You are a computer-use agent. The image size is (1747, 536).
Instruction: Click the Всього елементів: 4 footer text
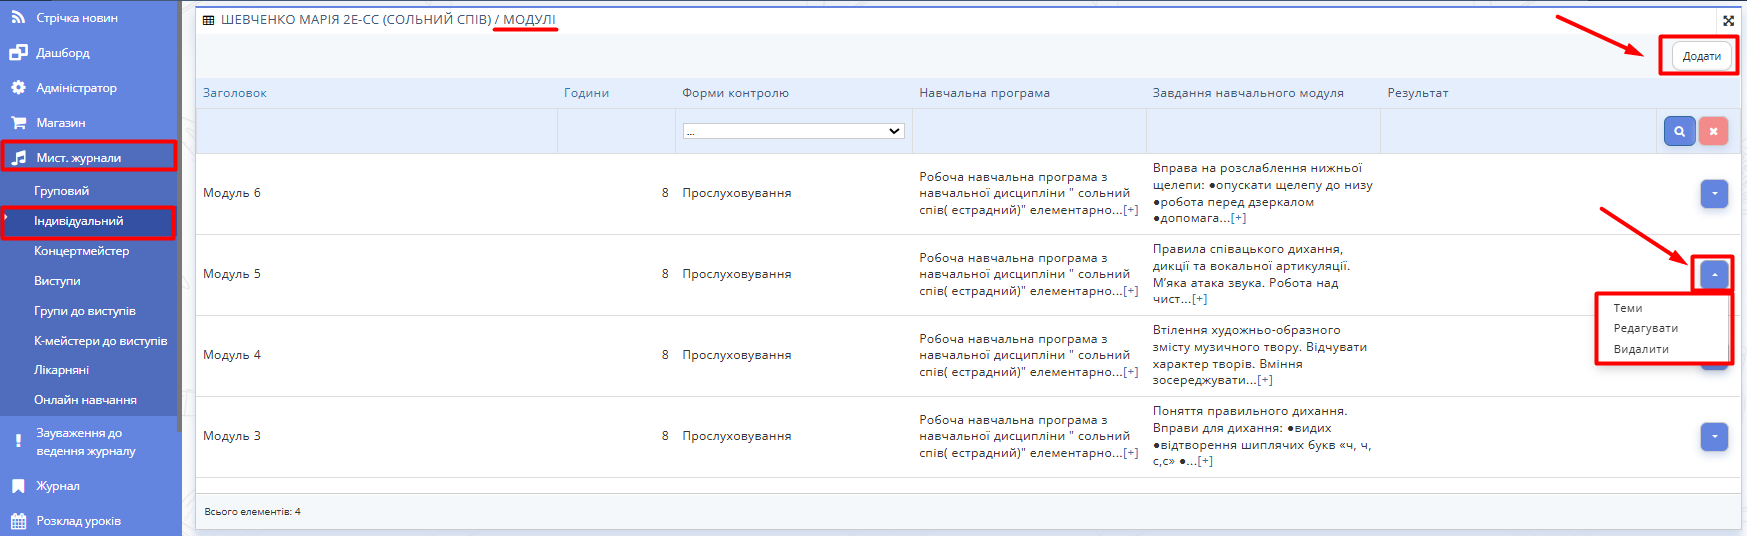(x=253, y=512)
